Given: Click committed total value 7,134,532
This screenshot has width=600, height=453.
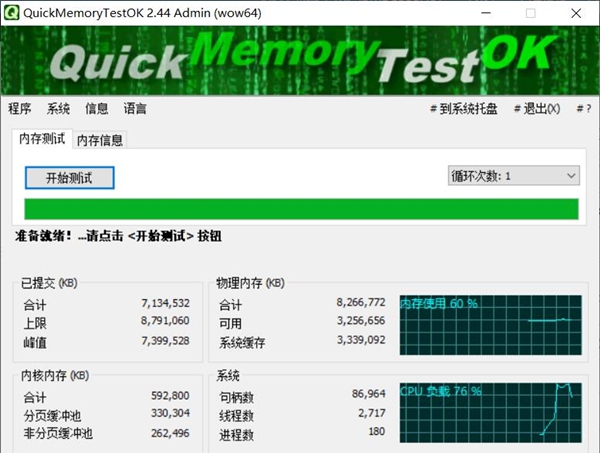Looking at the screenshot, I should click(x=165, y=303).
